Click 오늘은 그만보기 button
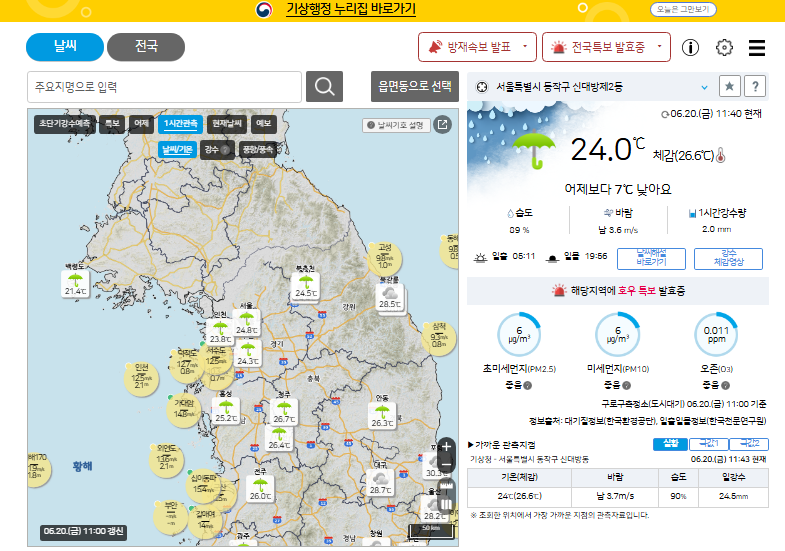Viewport: 785px width, 551px height. pos(683,10)
